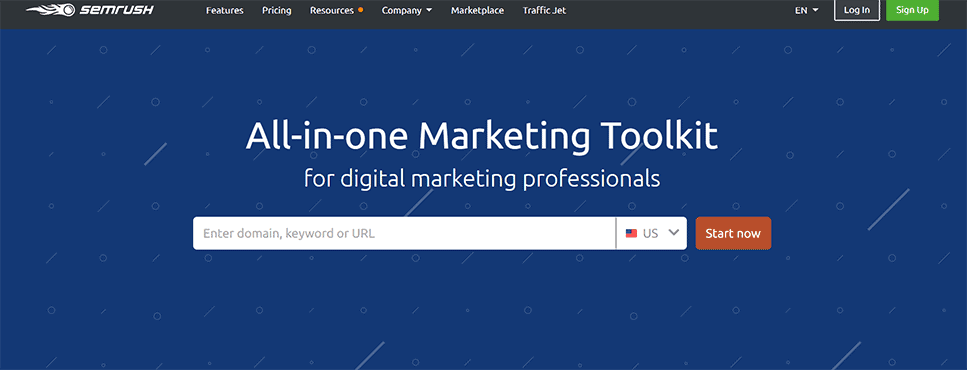
Task: Go to the Pricing page
Action: point(277,10)
